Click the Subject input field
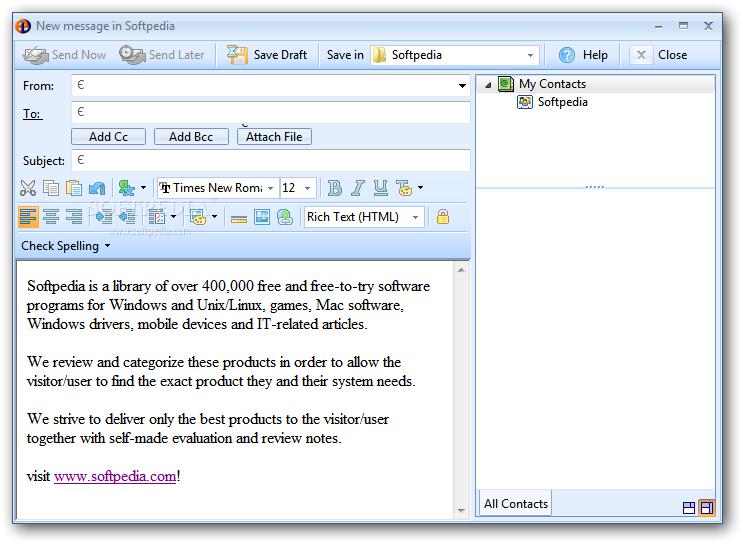The width and height of the screenshot is (743, 544). coord(271,160)
